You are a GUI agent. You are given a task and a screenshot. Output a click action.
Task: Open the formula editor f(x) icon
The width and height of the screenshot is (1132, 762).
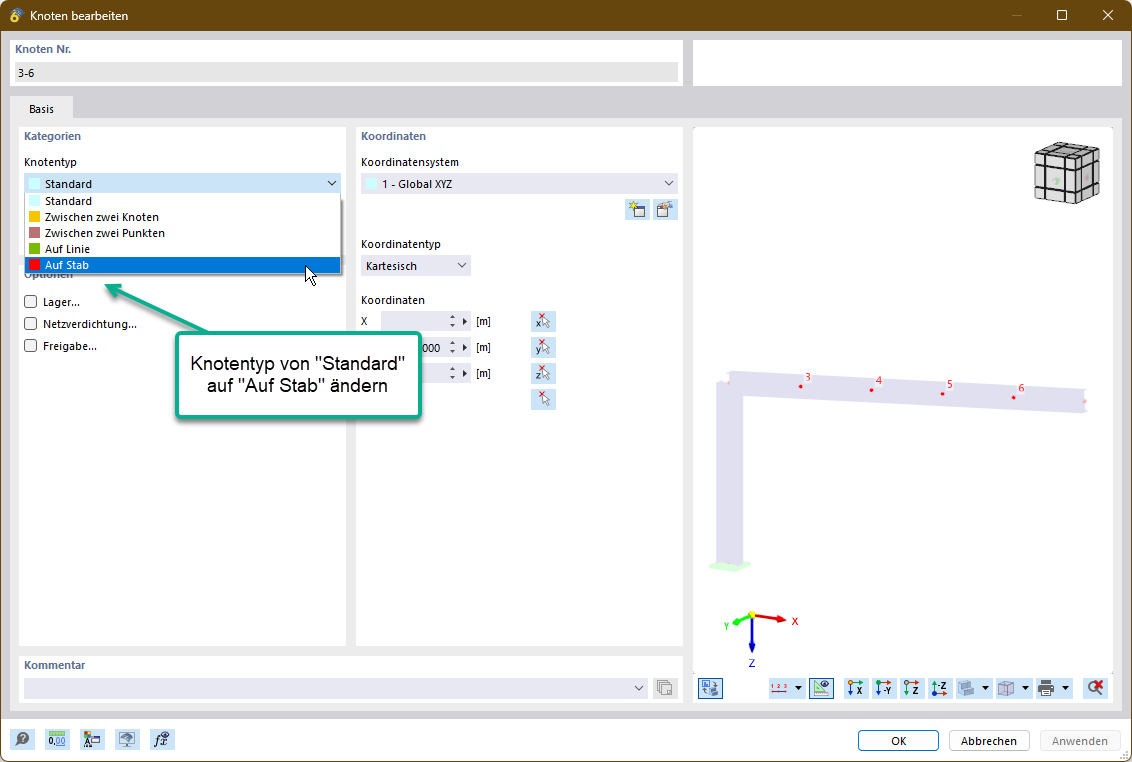point(161,739)
